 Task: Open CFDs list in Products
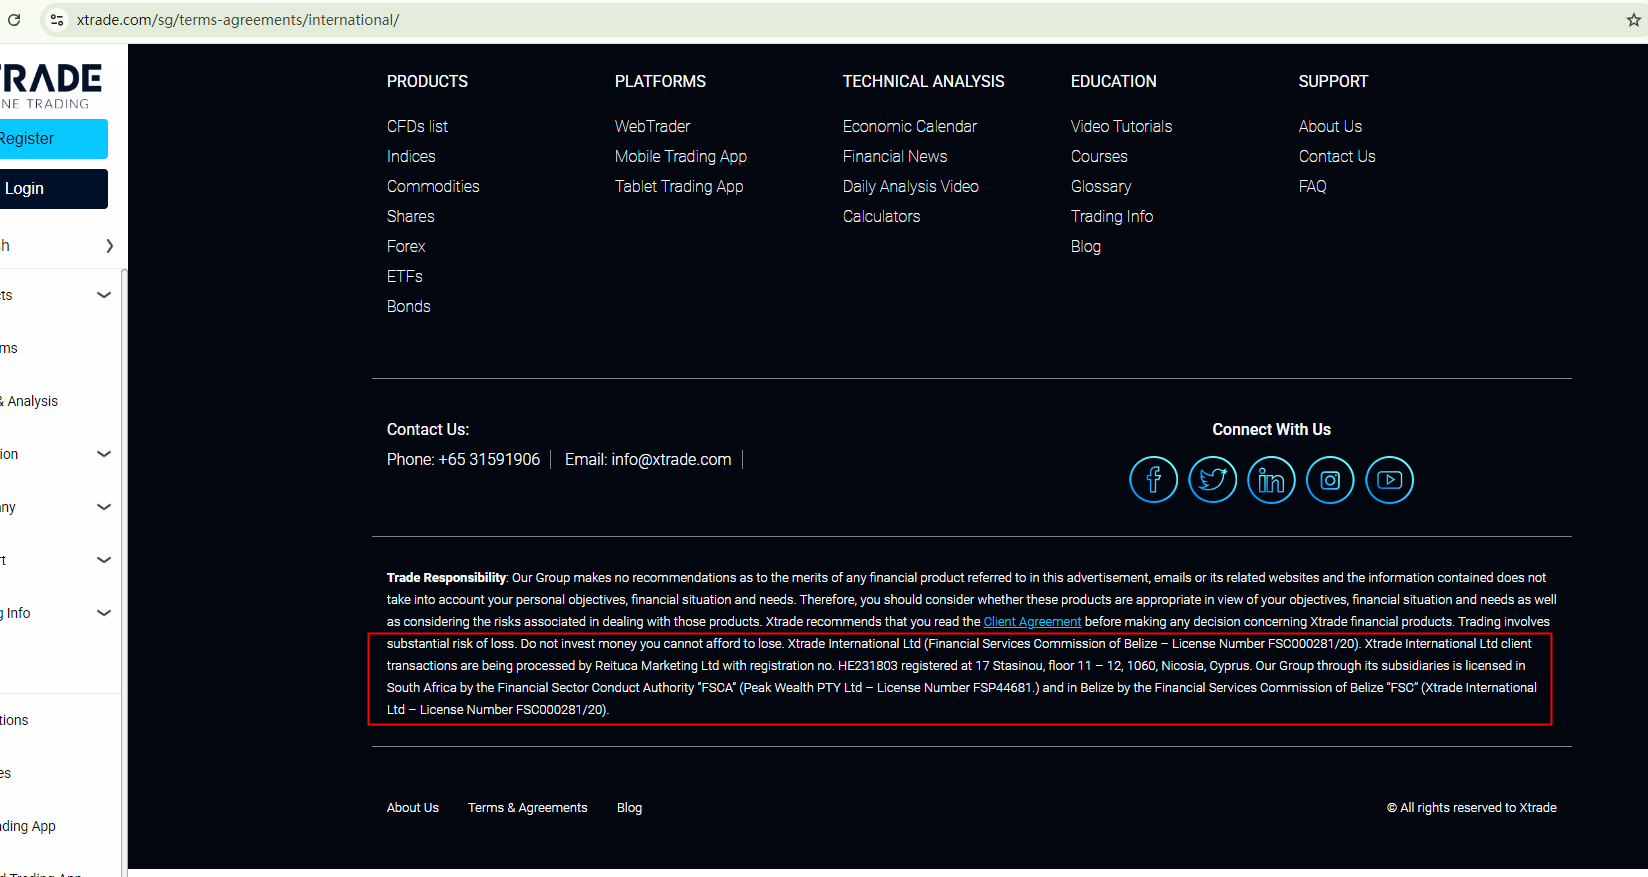click(x=417, y=127)
